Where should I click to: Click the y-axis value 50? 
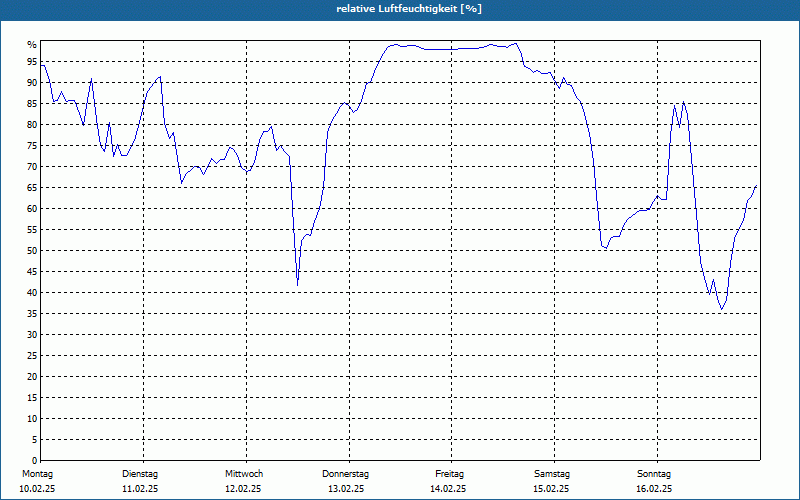(x=32, y=251)
